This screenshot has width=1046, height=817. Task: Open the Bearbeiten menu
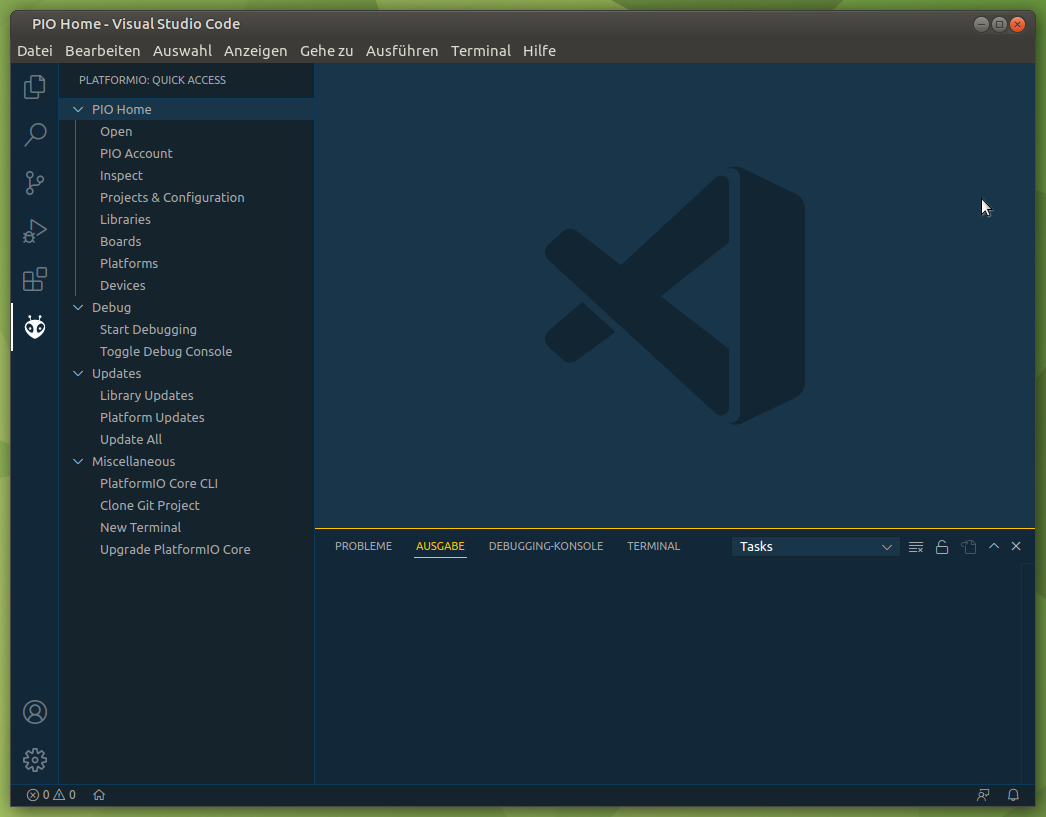pos(103,51)
